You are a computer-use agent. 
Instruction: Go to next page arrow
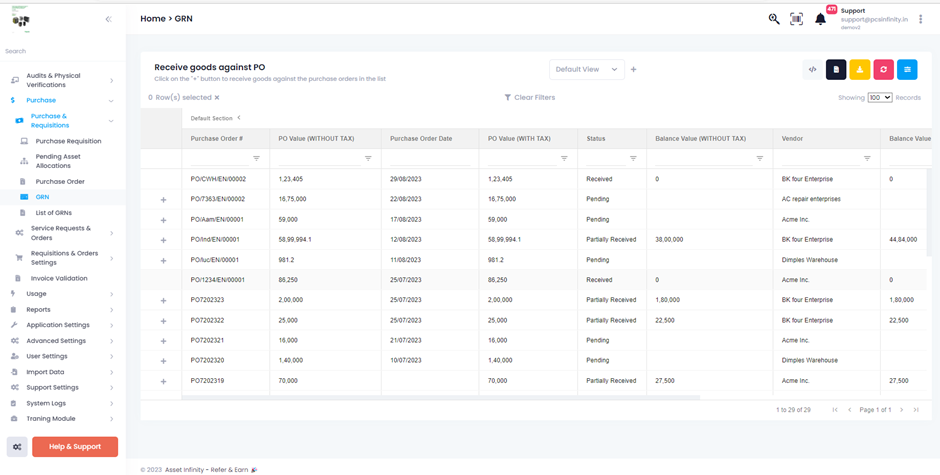pos(901,410)
